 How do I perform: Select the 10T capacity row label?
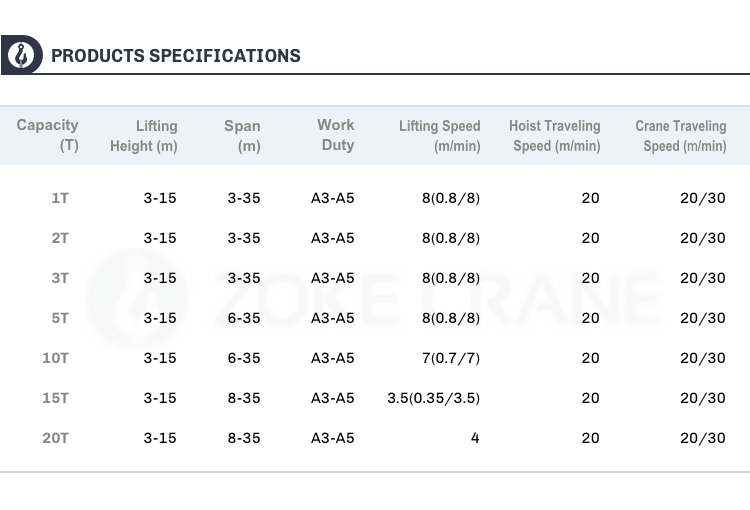55,358
